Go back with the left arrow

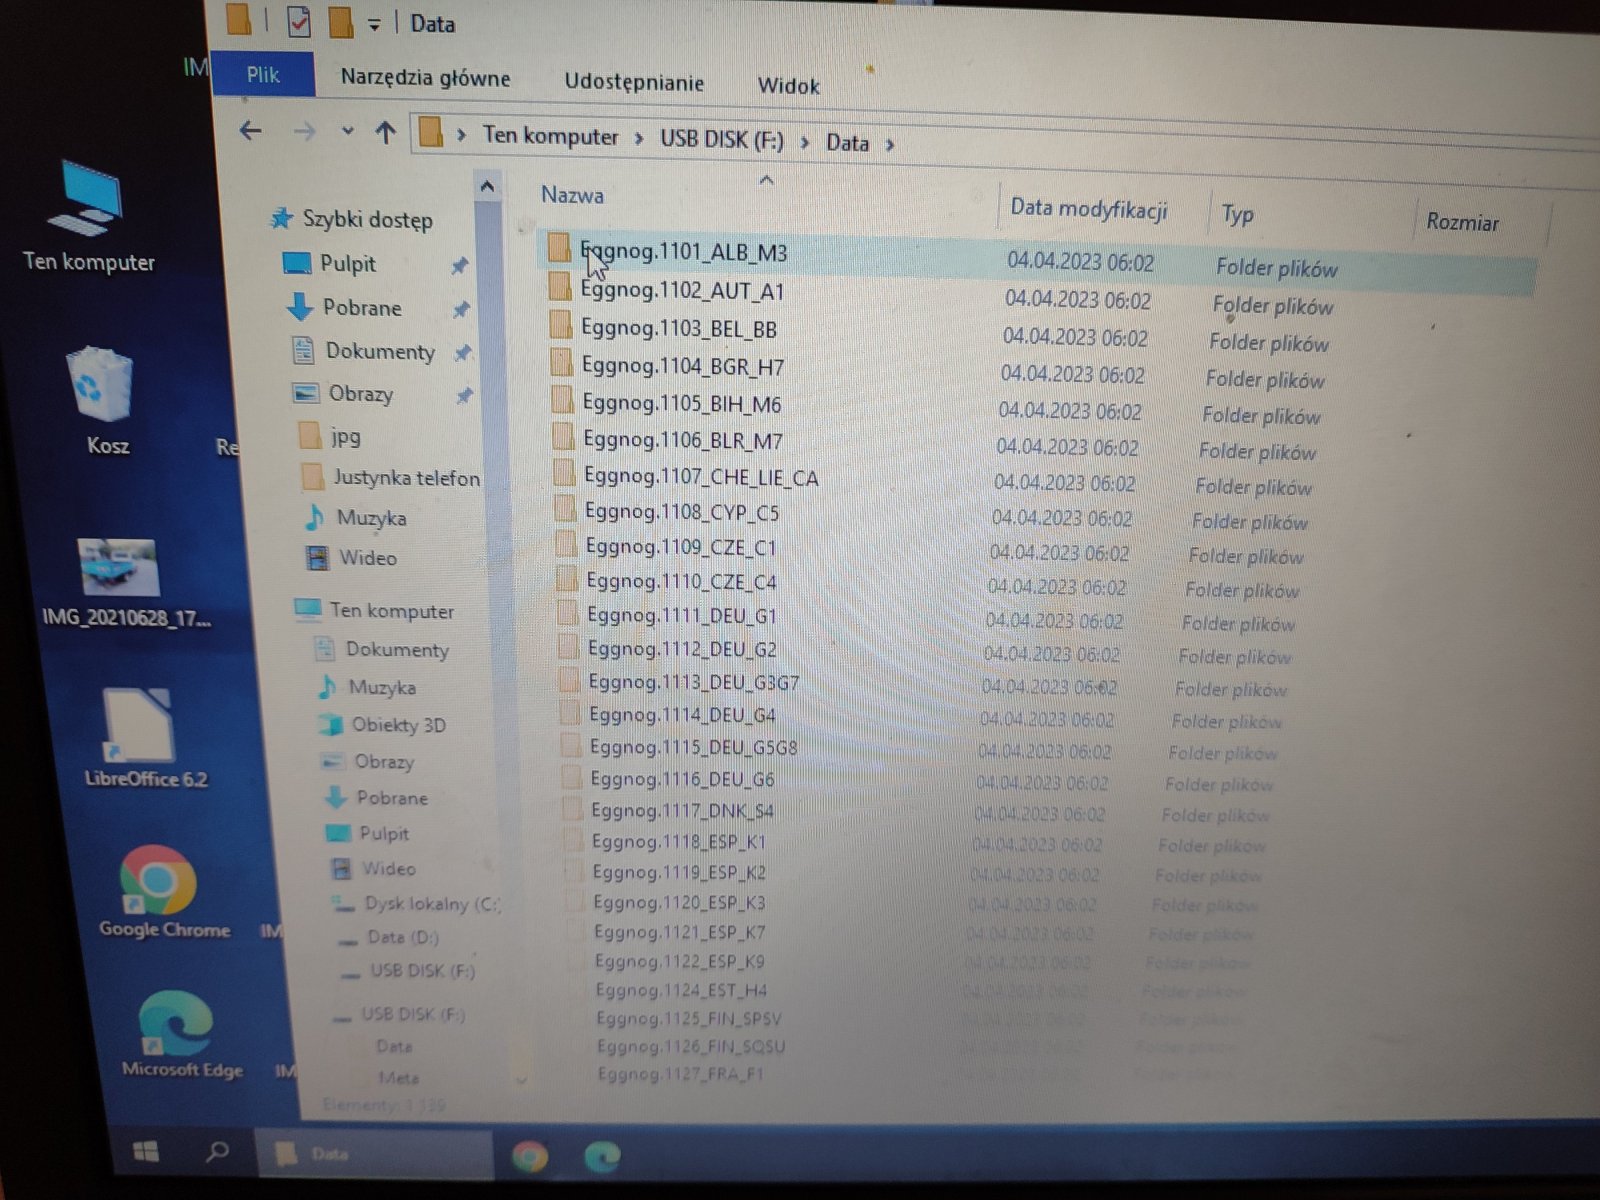pos(251,130)
